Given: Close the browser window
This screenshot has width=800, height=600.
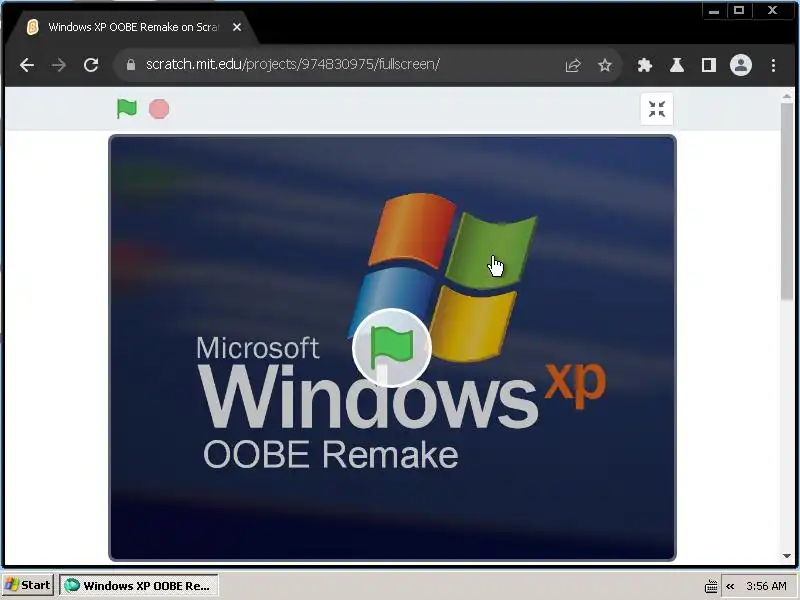Looking at the screenshot, I should pyautogui.click(x=773, y=11).
